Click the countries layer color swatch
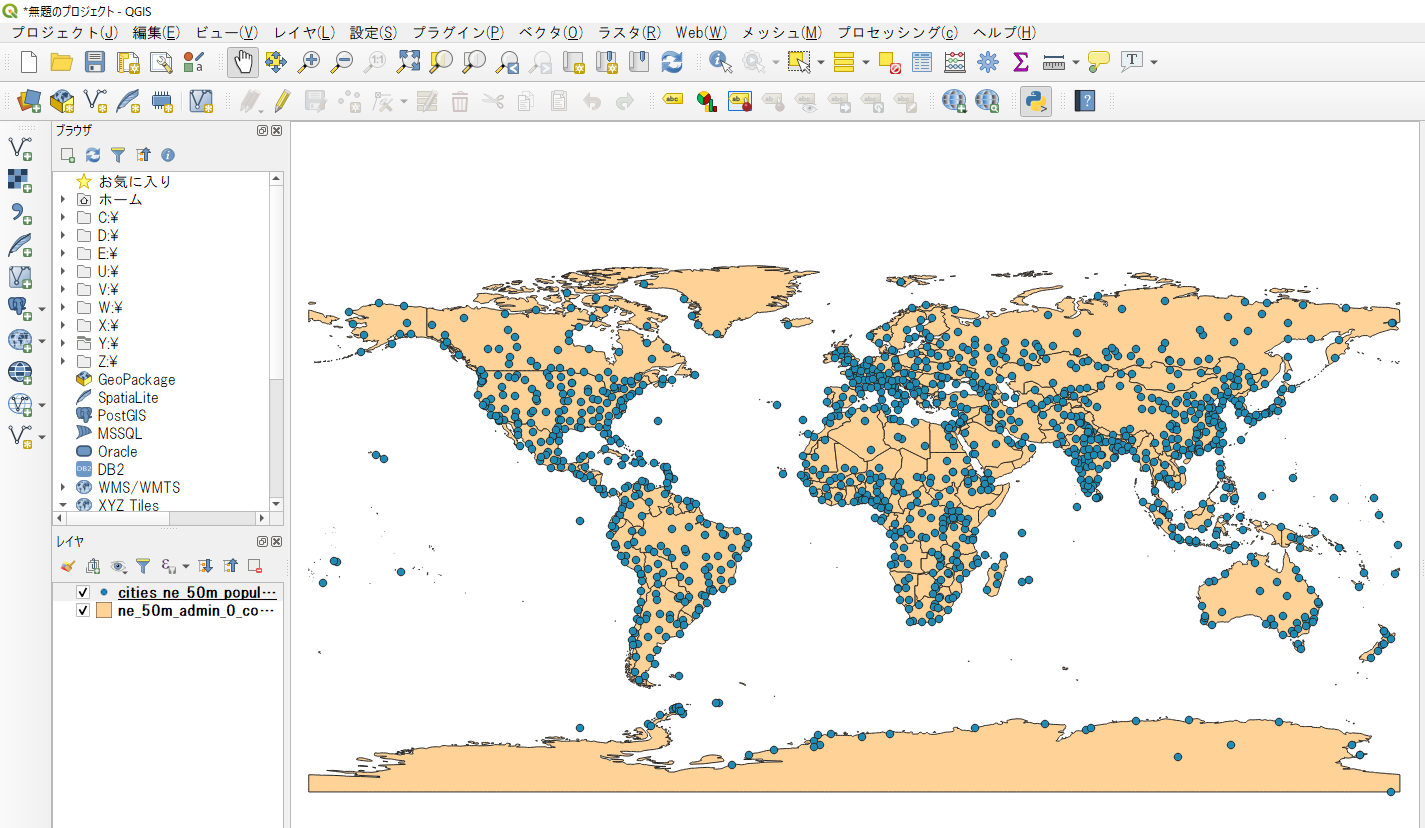Screen dimensions: 1425x828 pos(103,611)
